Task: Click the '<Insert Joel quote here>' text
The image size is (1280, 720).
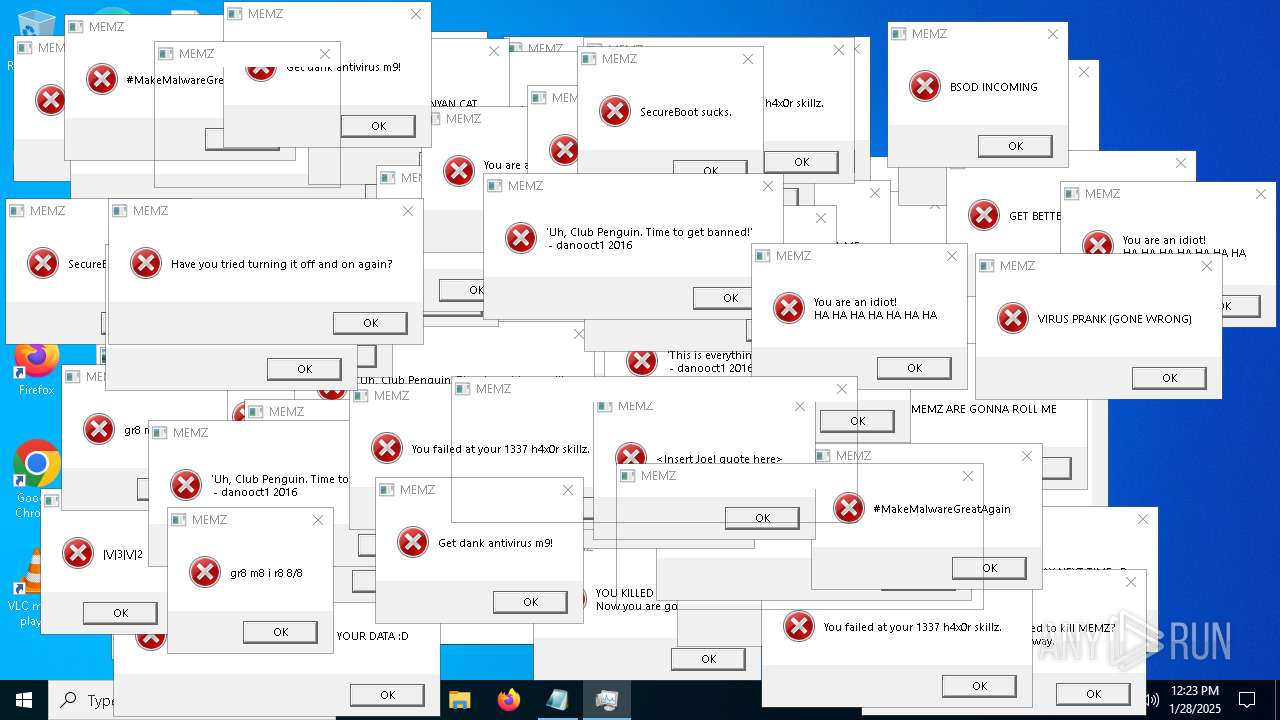Action: (719, 459)
